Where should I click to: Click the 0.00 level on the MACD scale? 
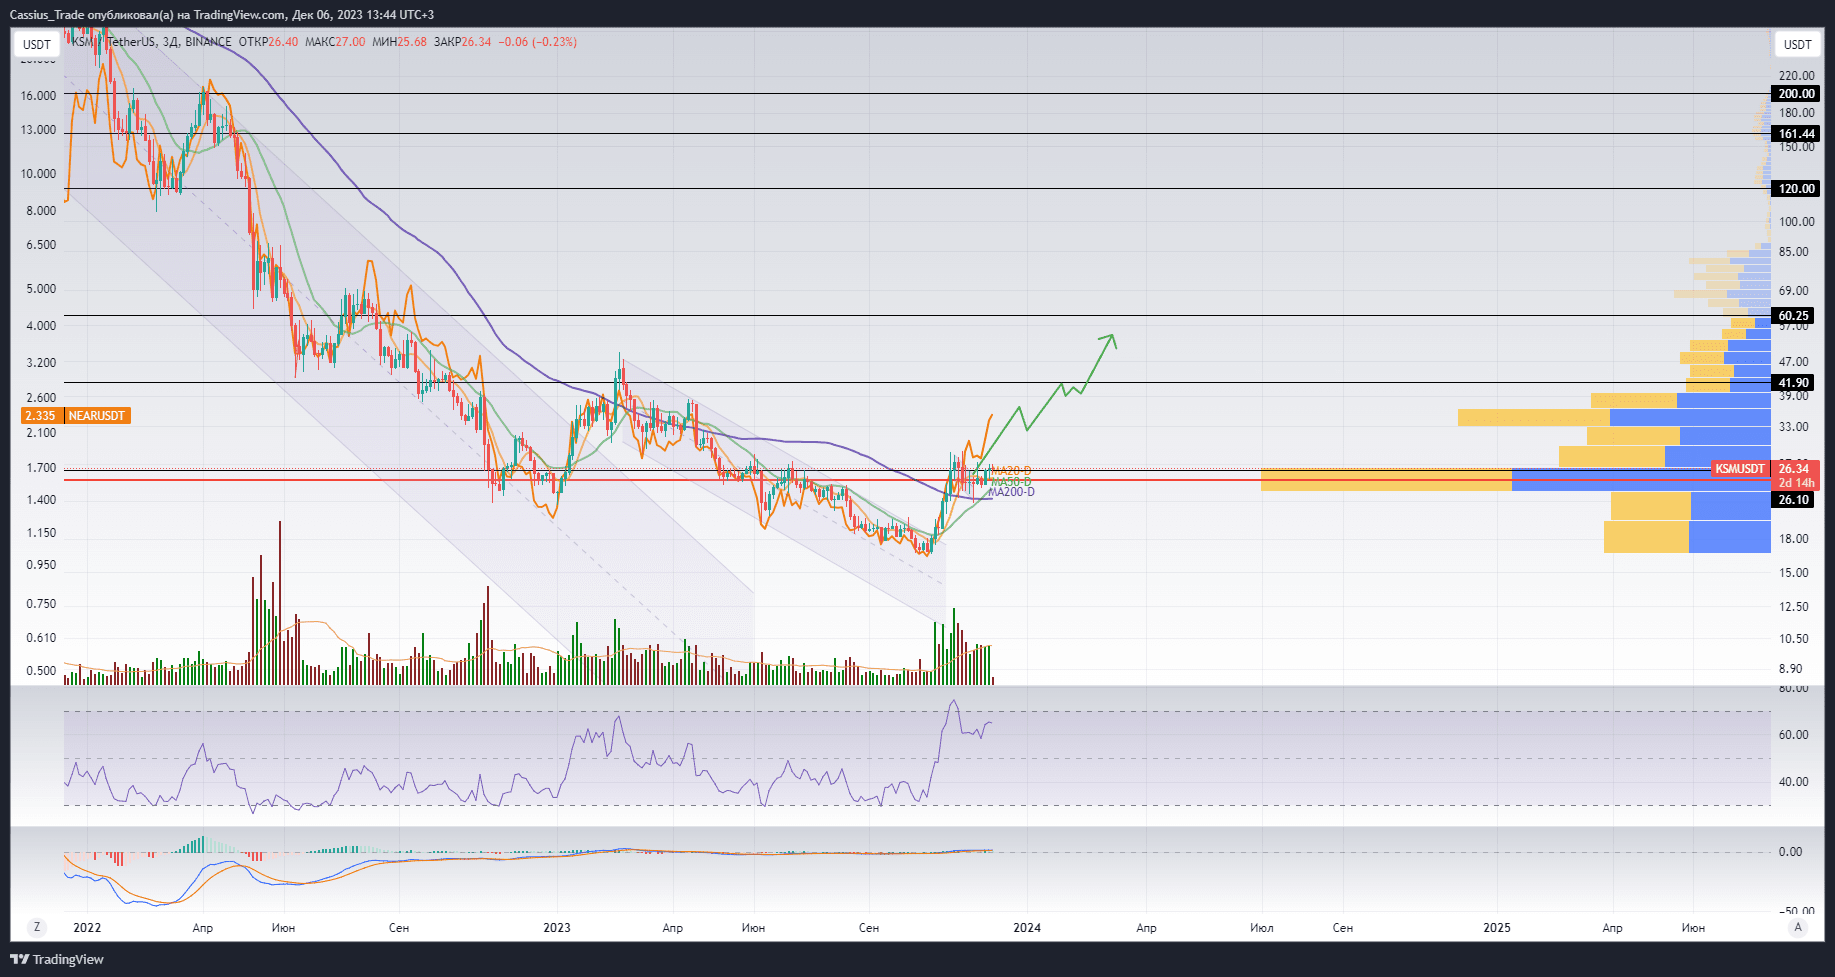pyautogui.click(x=1791, y=852)
